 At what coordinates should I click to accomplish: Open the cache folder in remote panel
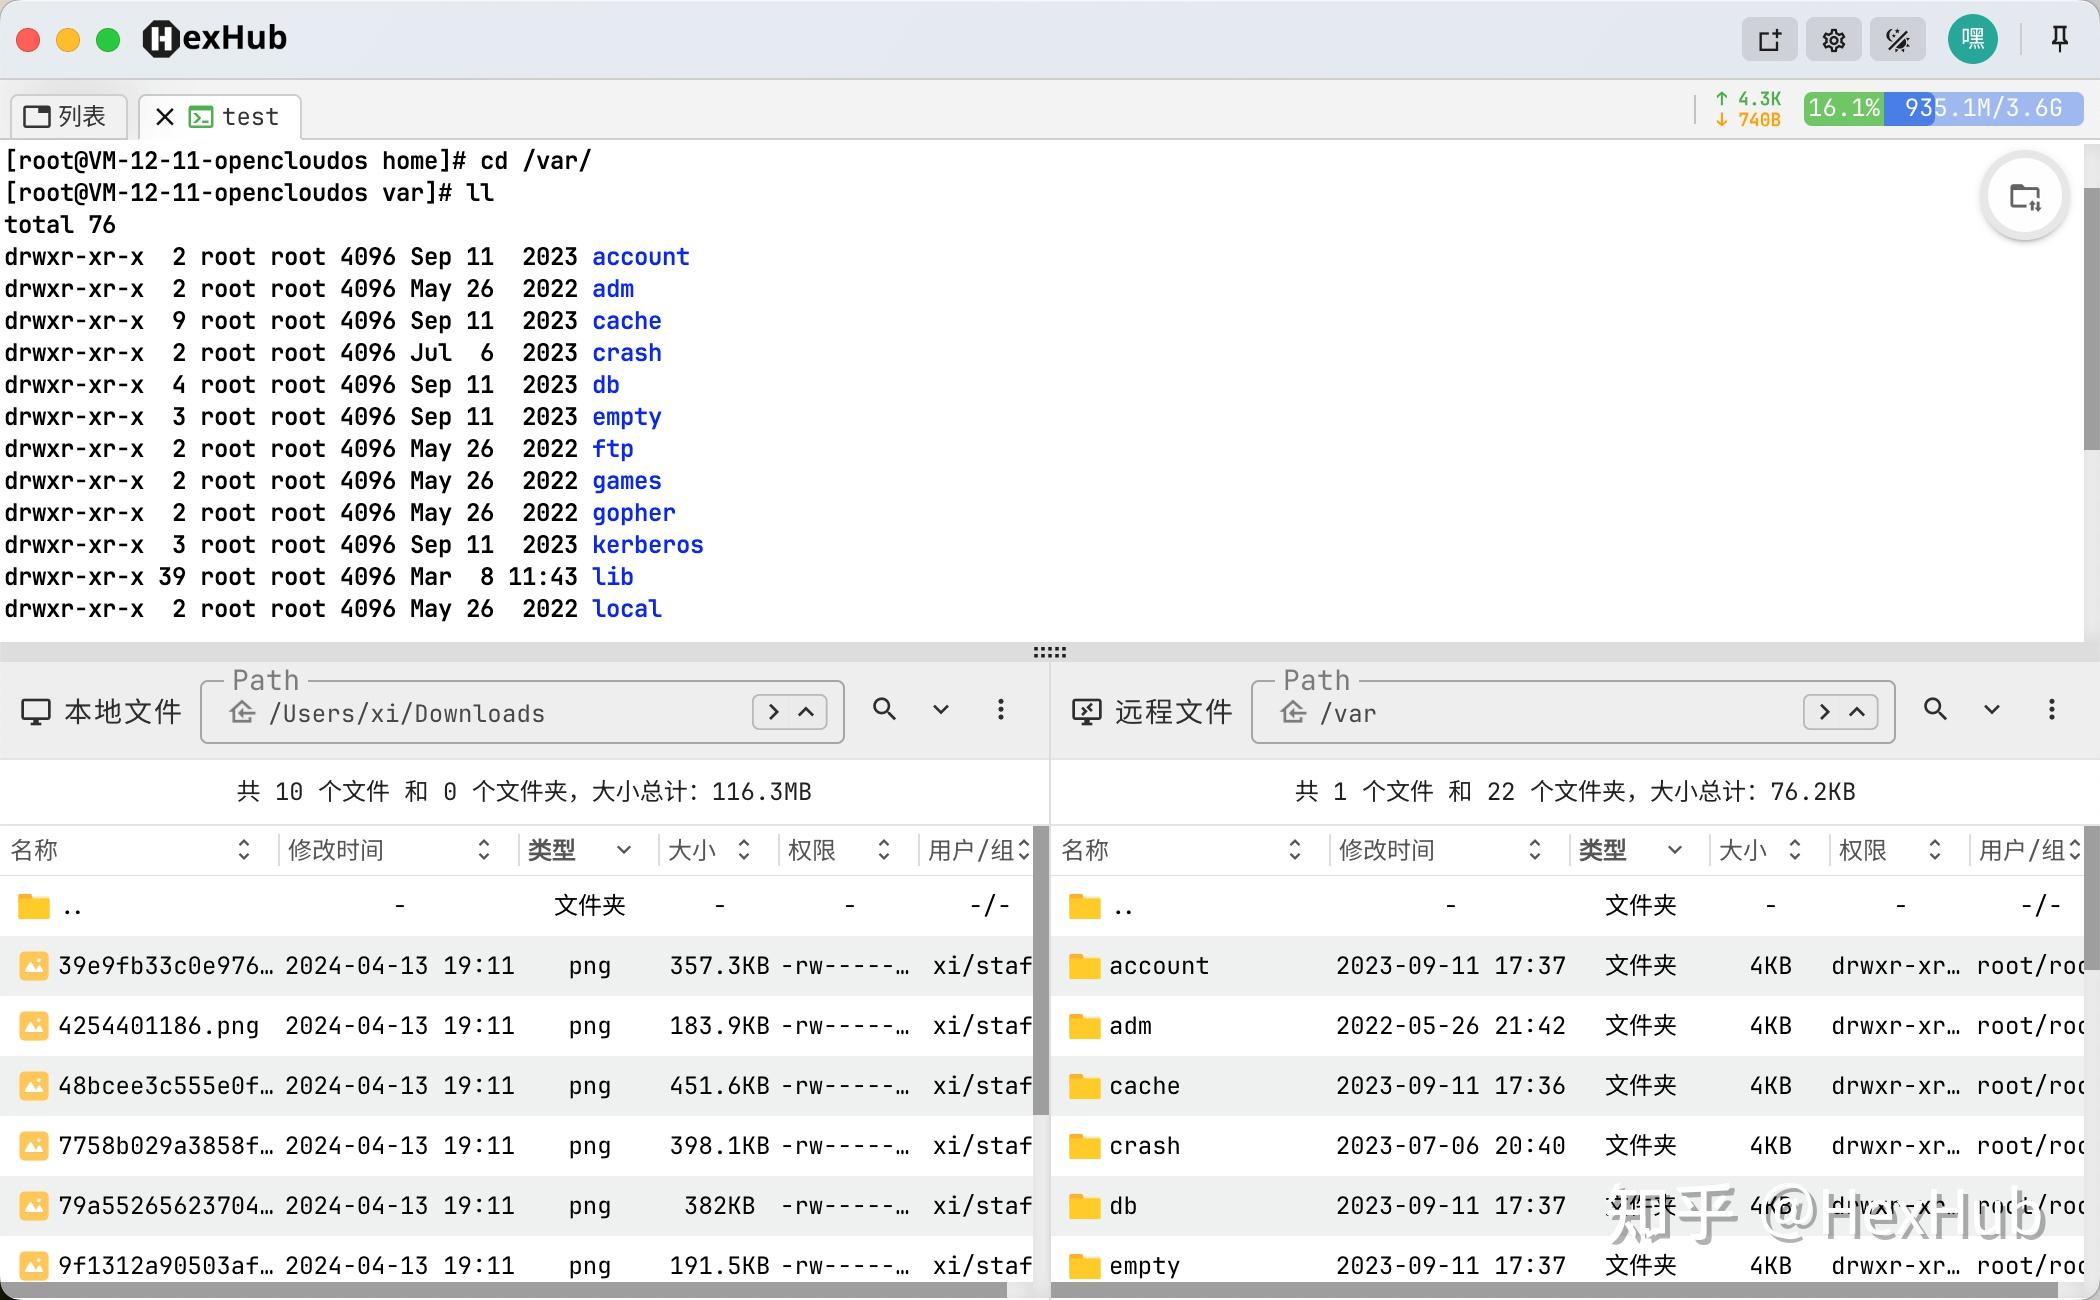1144,1085
